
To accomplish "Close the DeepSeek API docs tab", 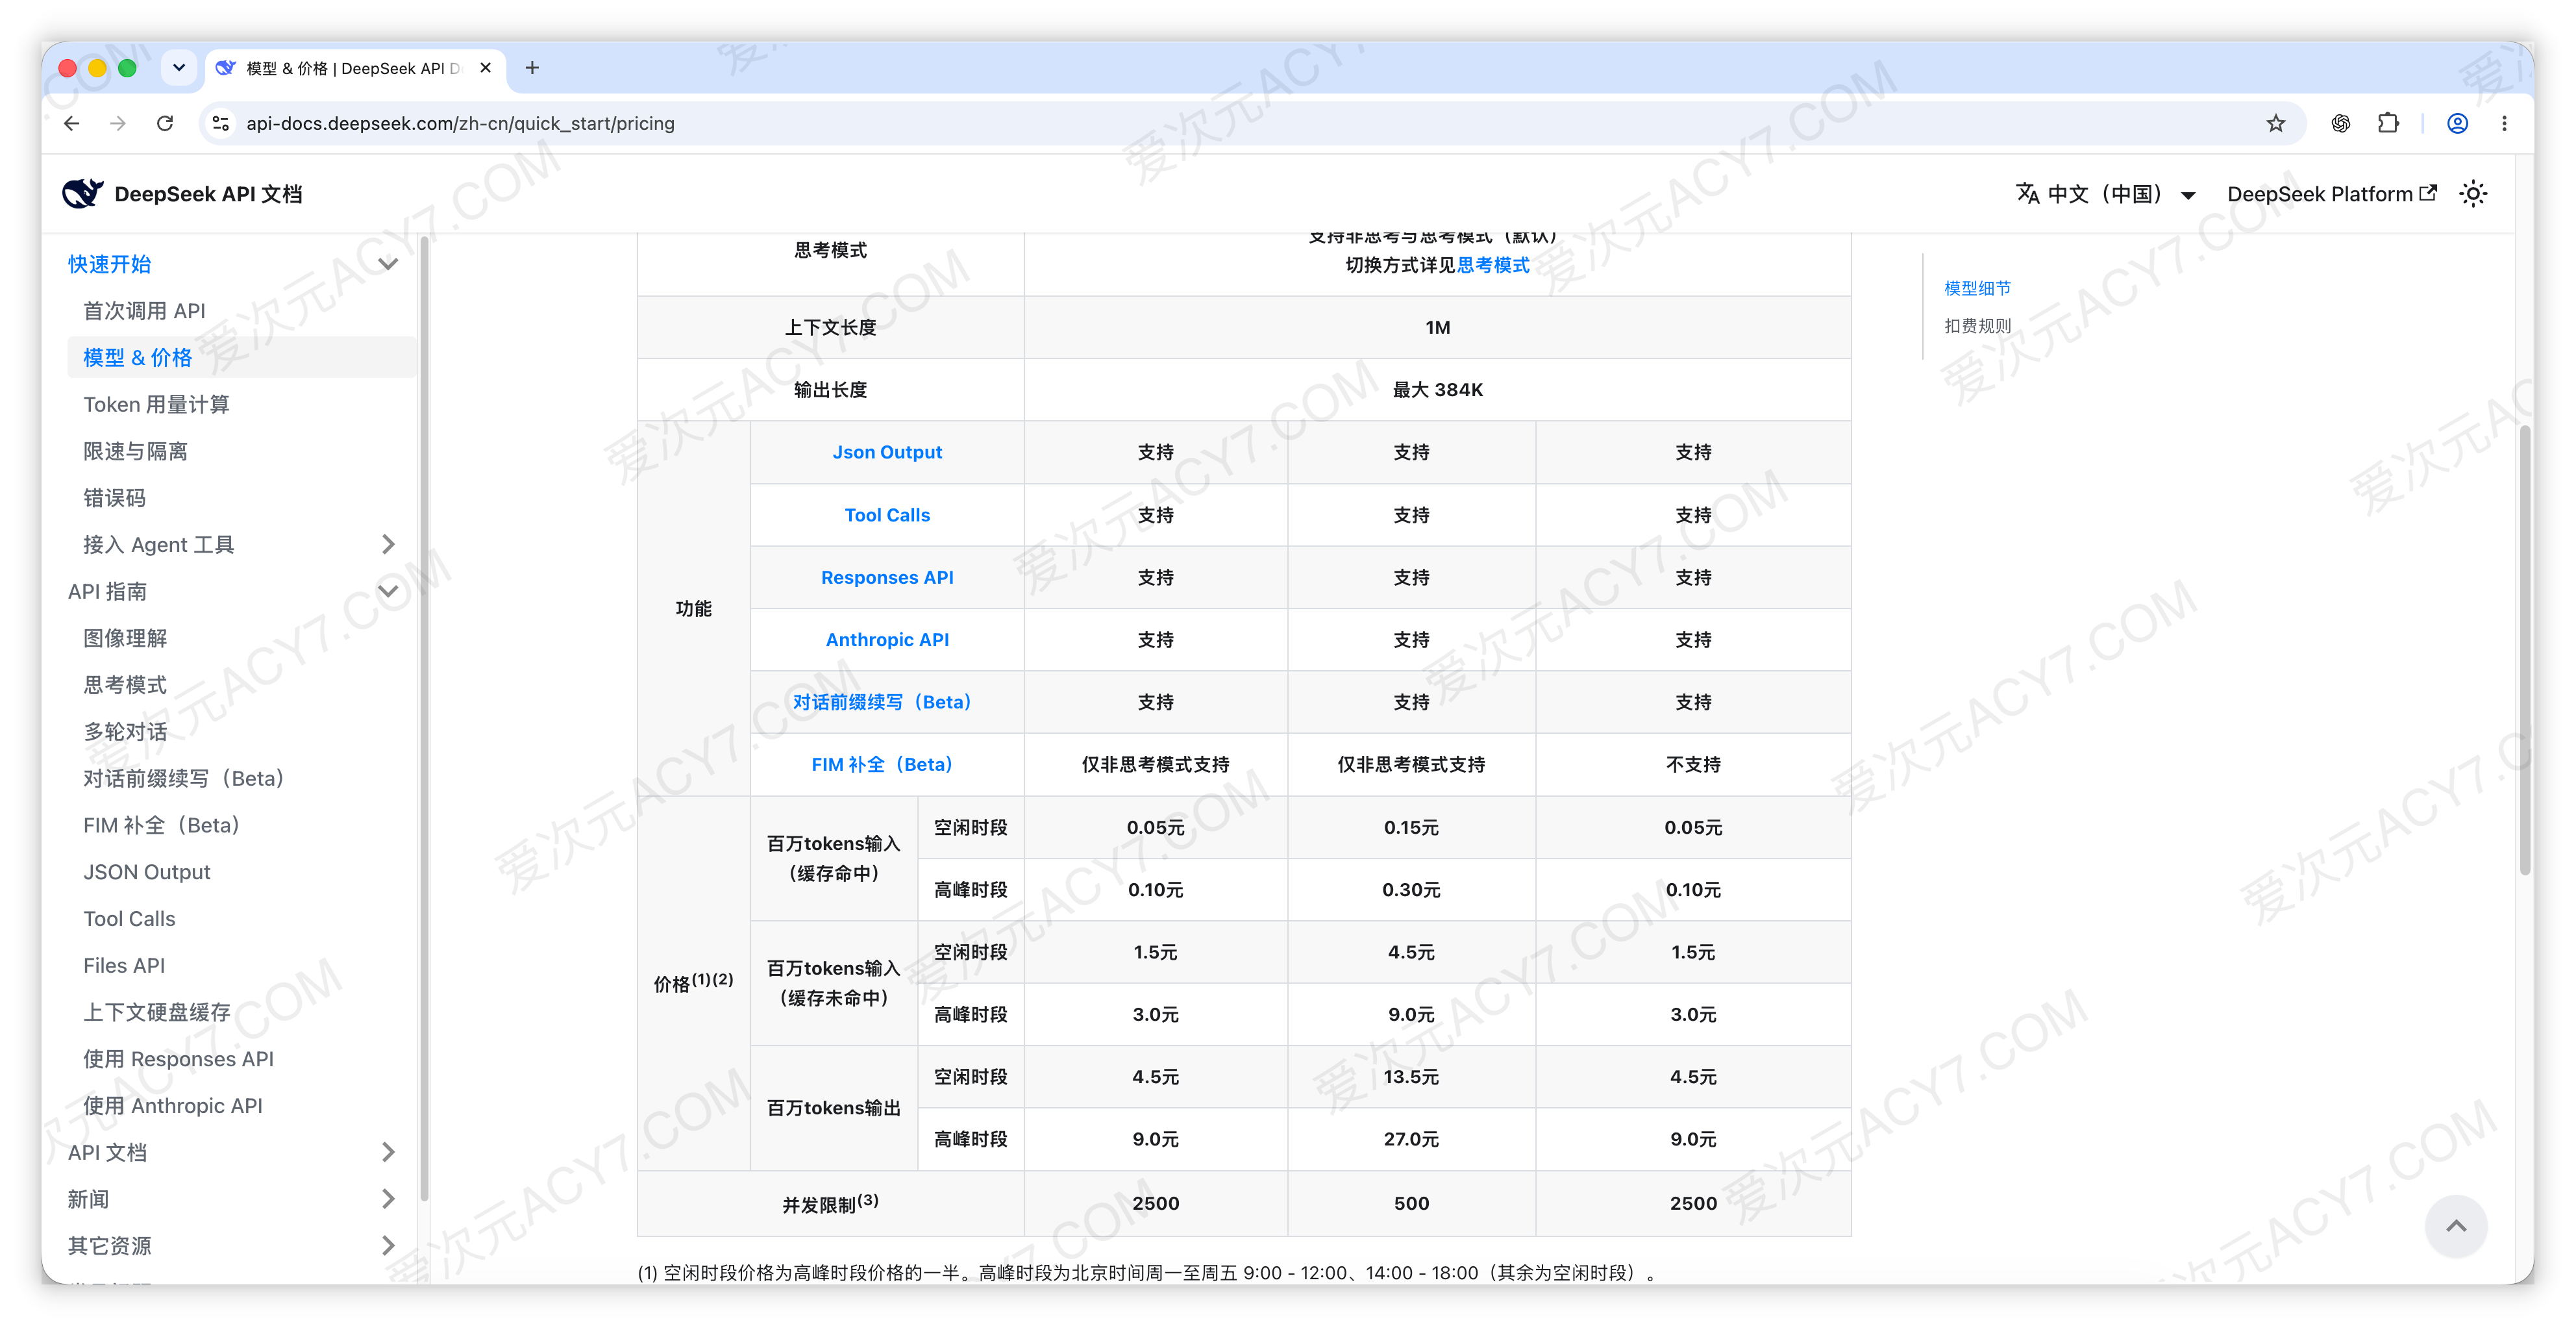I will click(x=485, y=68).
